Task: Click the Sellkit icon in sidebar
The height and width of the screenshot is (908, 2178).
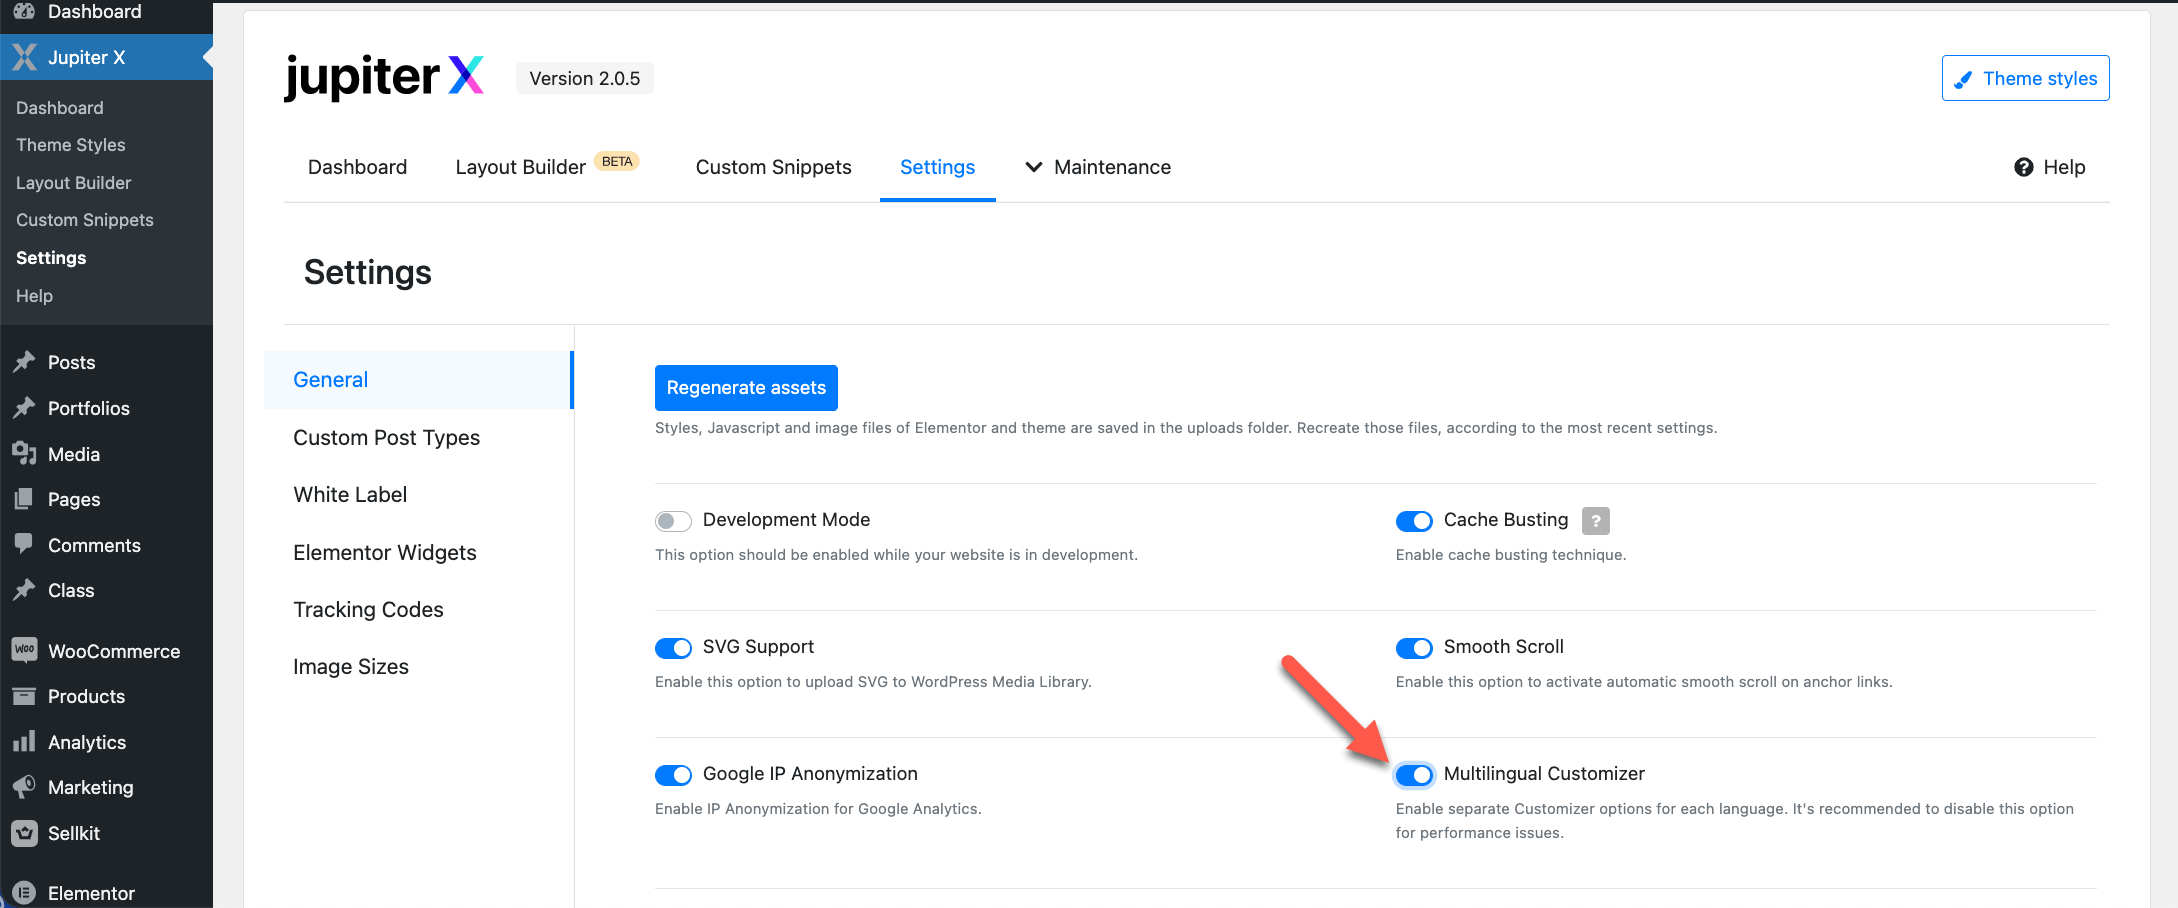Action: pos(25,833)
